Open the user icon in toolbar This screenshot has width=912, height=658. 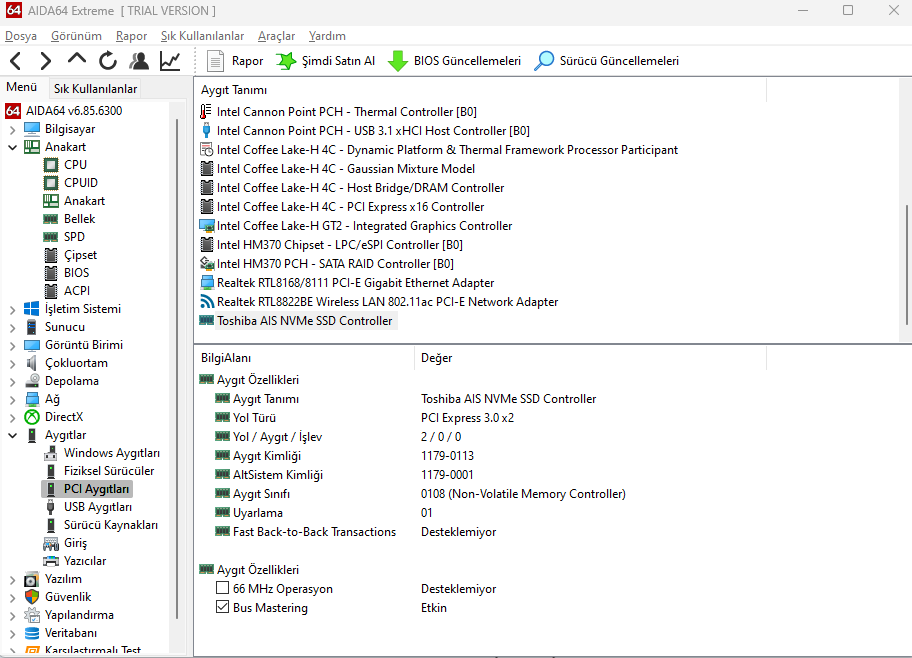click(138, 61)
